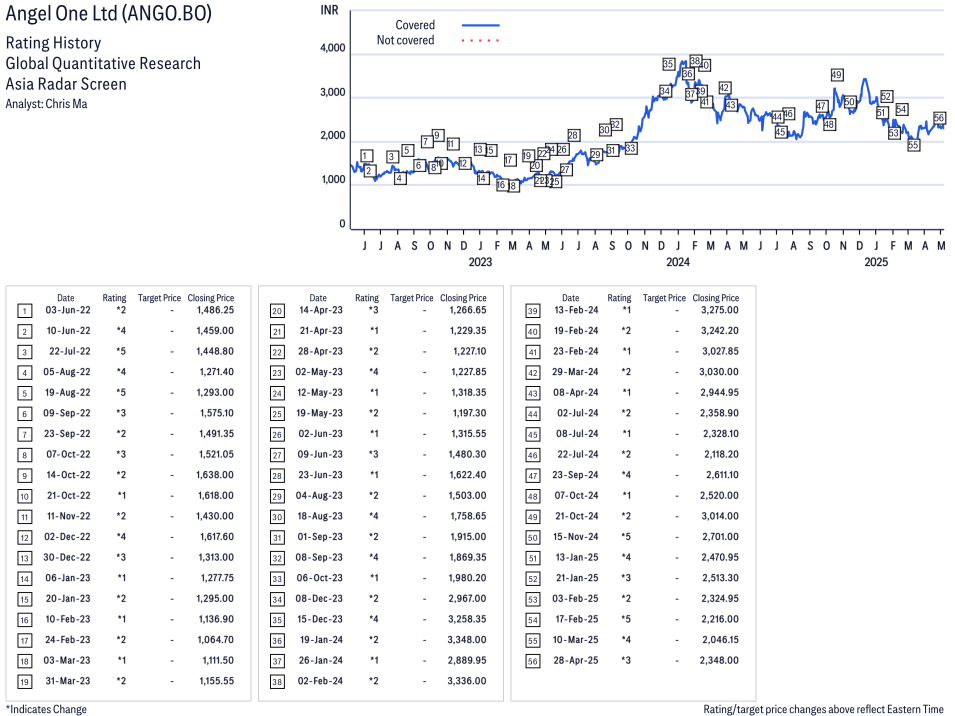Click chart marker 56 on the graph

939,118
